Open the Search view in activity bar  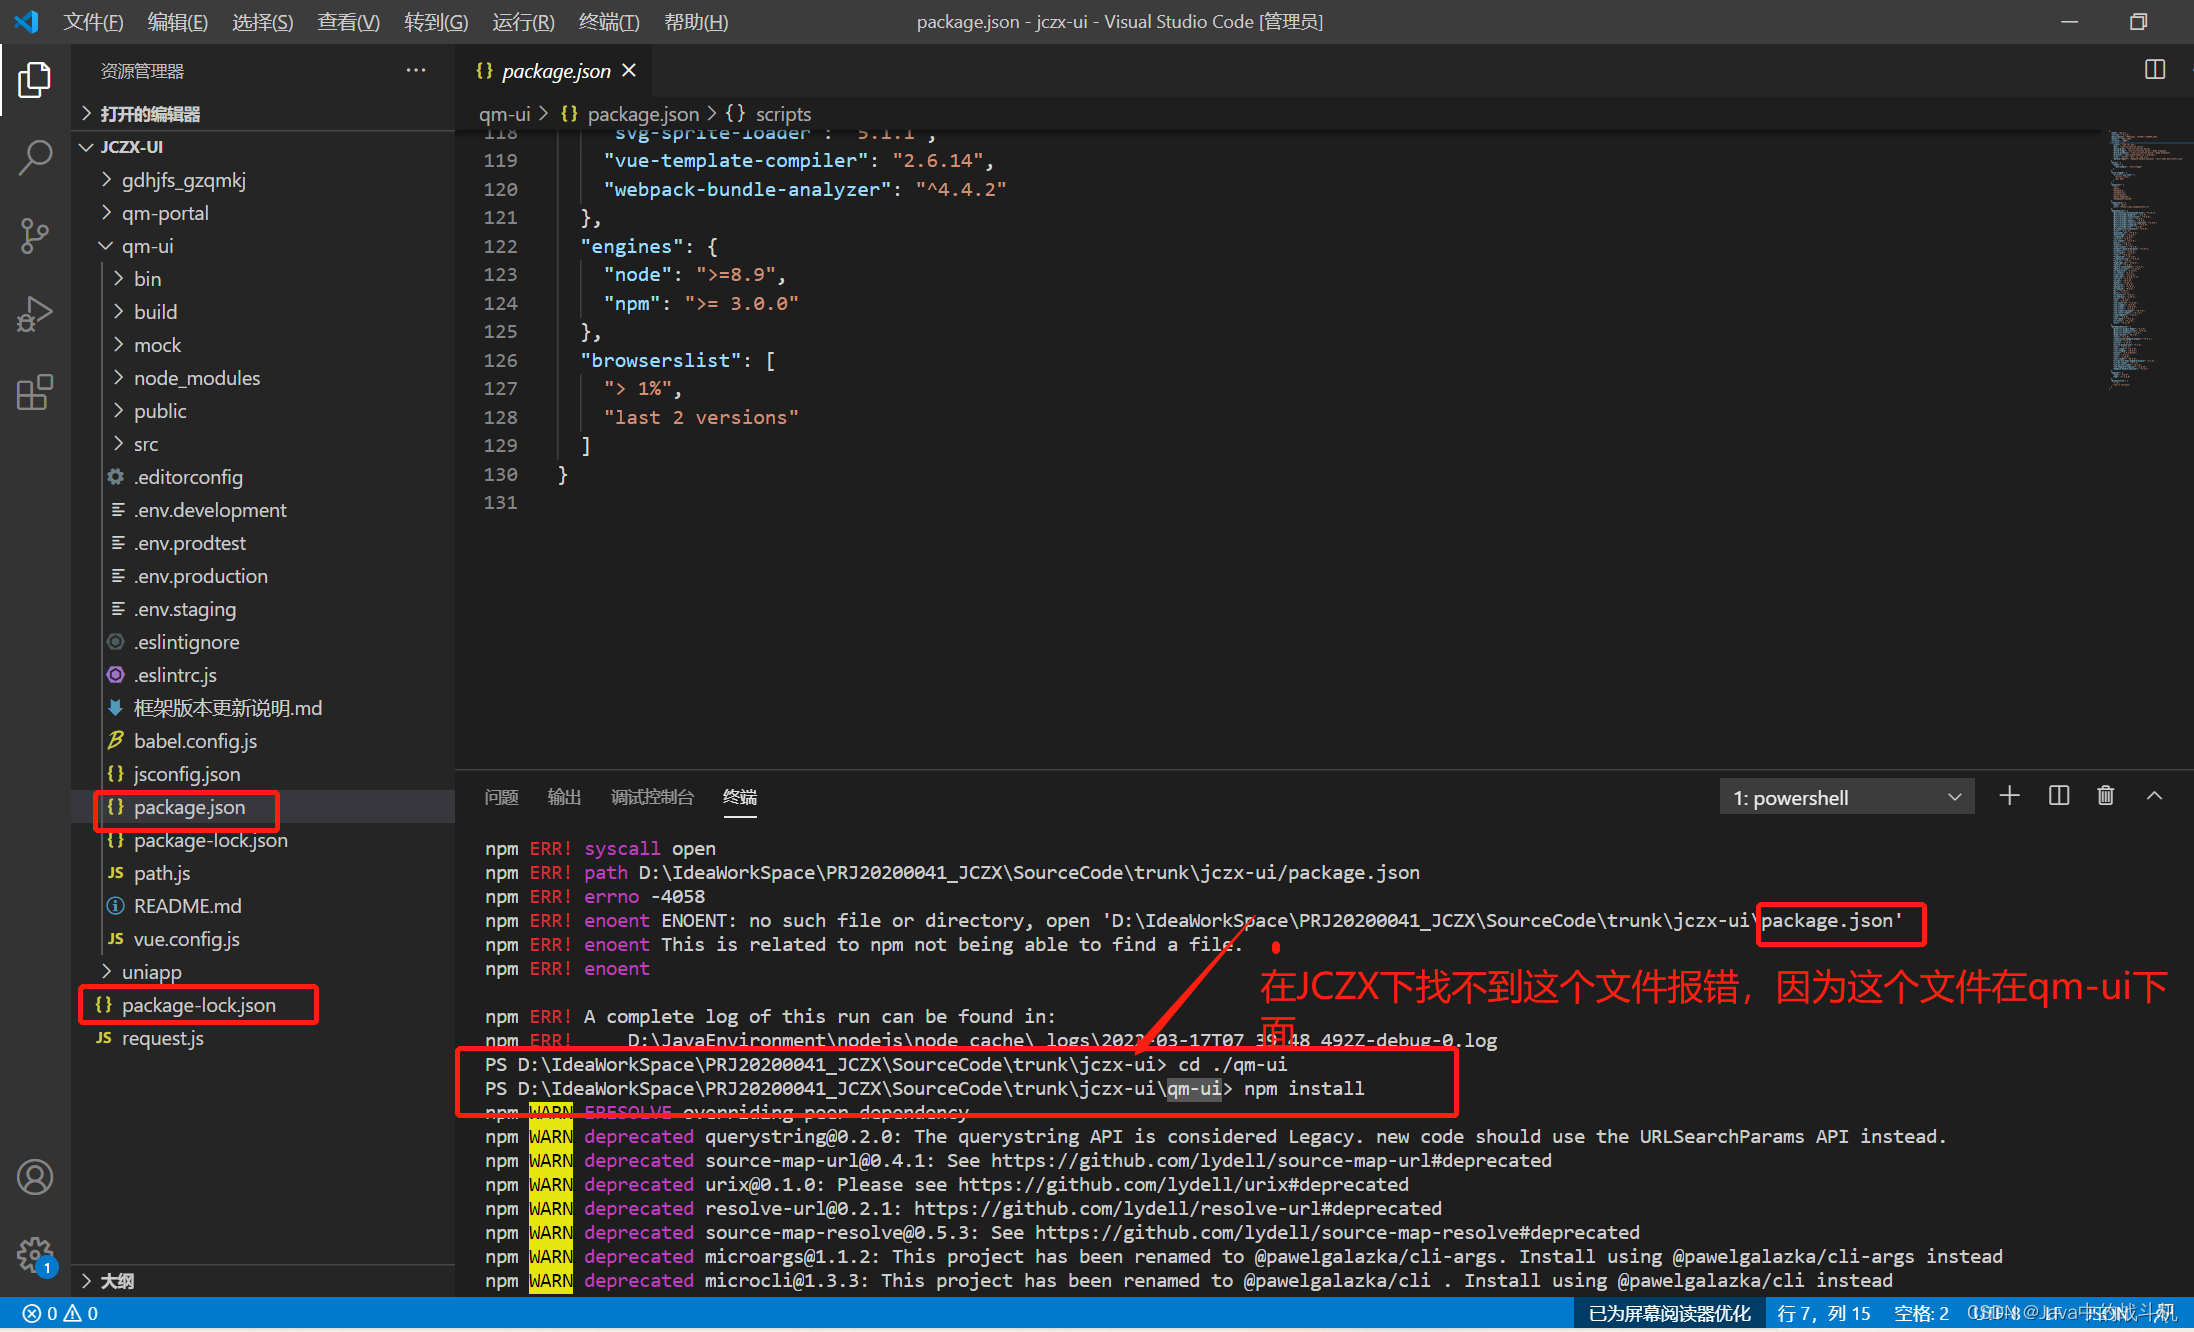(35, 157)
